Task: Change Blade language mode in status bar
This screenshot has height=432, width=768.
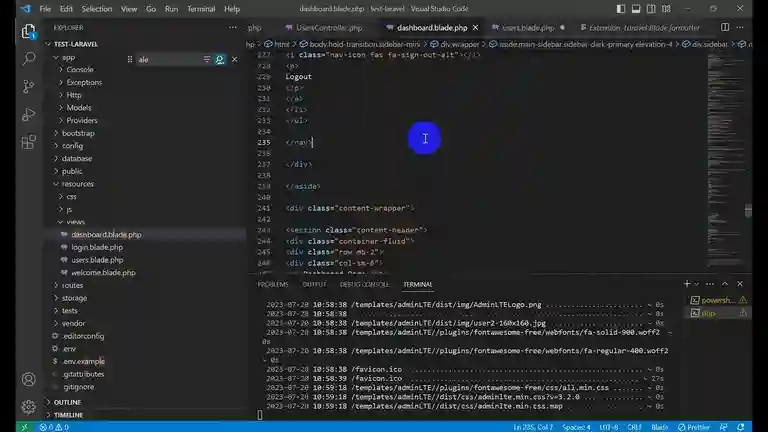Action: click(x=659, y=427)
